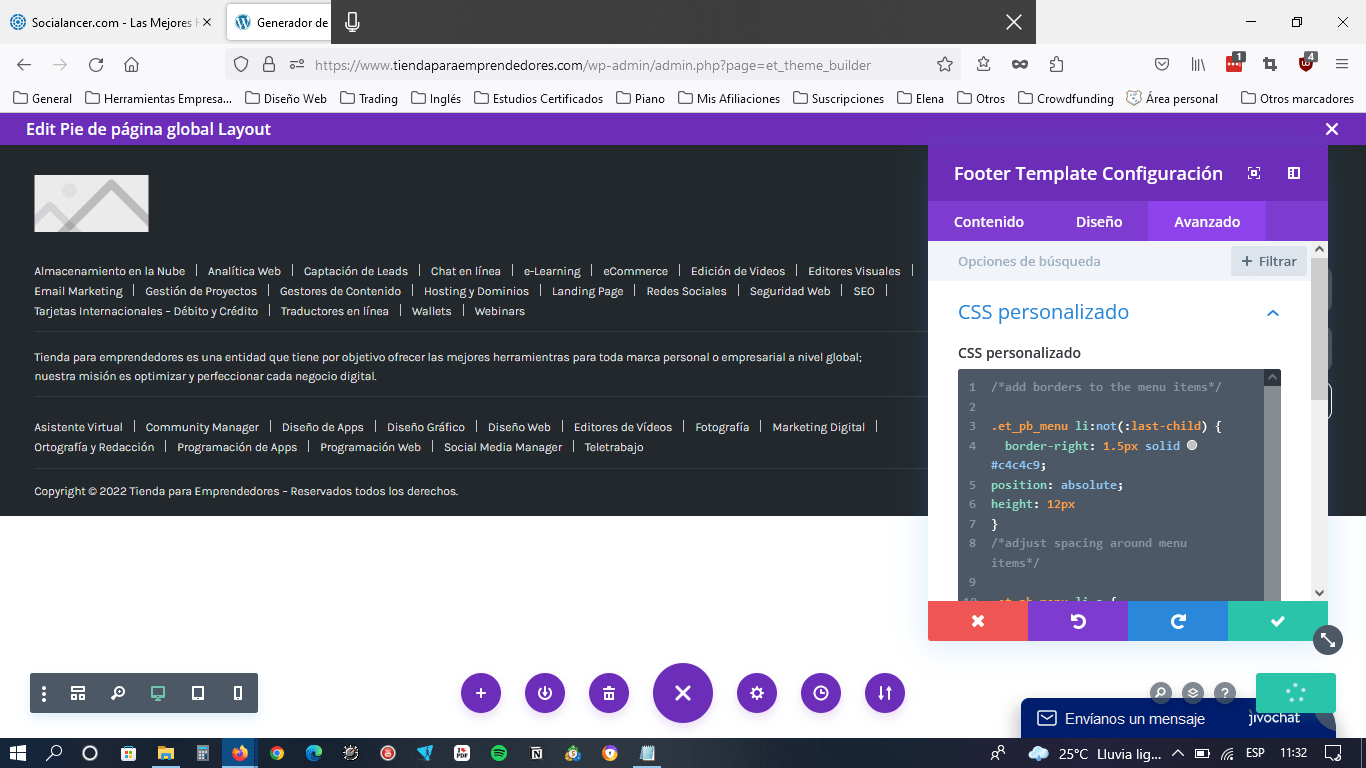Screen dimensions: 1366x768
Task: Click the Filtrar button
Action: pyautogui.click(x=1269, y=261)
